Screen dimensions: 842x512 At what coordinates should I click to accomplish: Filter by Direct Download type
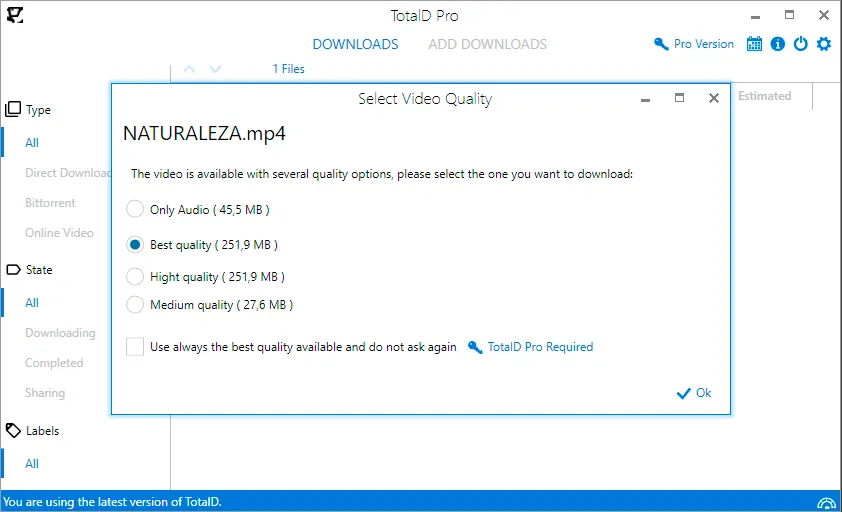(68, 172)
